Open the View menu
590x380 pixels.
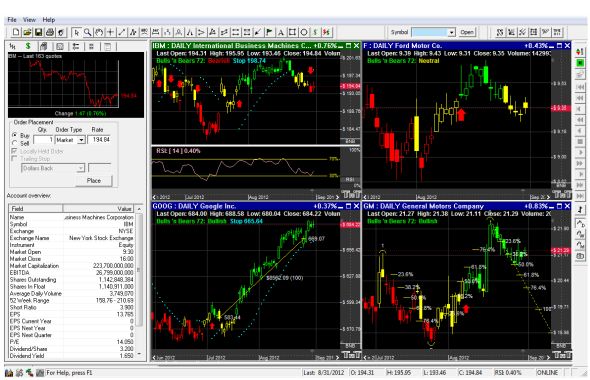29,20
